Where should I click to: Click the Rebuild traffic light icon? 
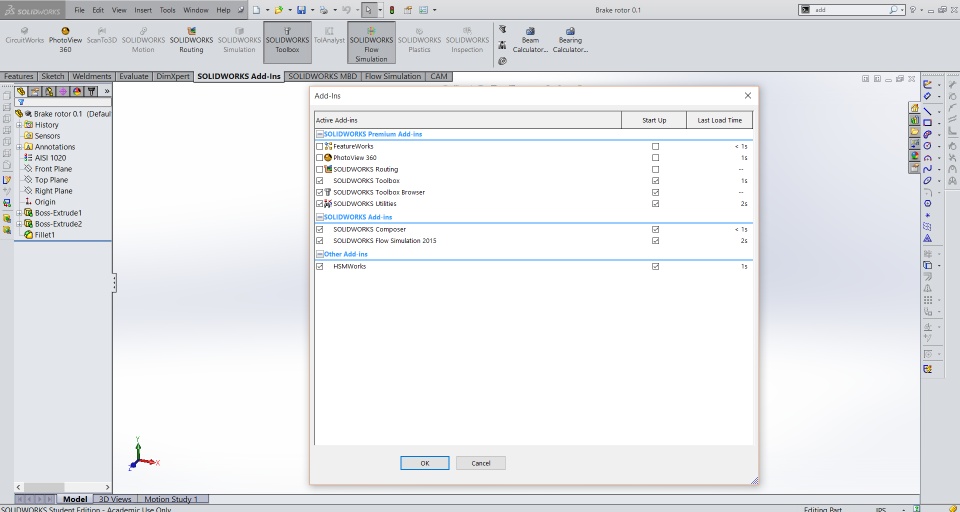pos(392,10)
